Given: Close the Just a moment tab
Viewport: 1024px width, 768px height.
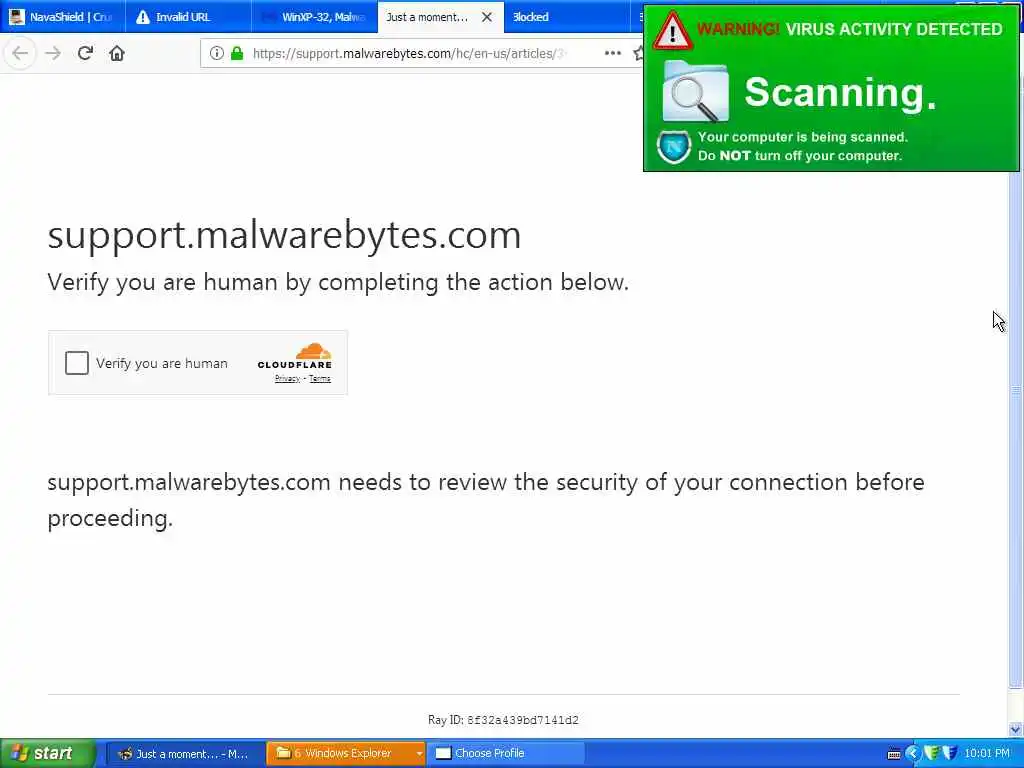Looking at the screenshot, I should pos(487,18).
